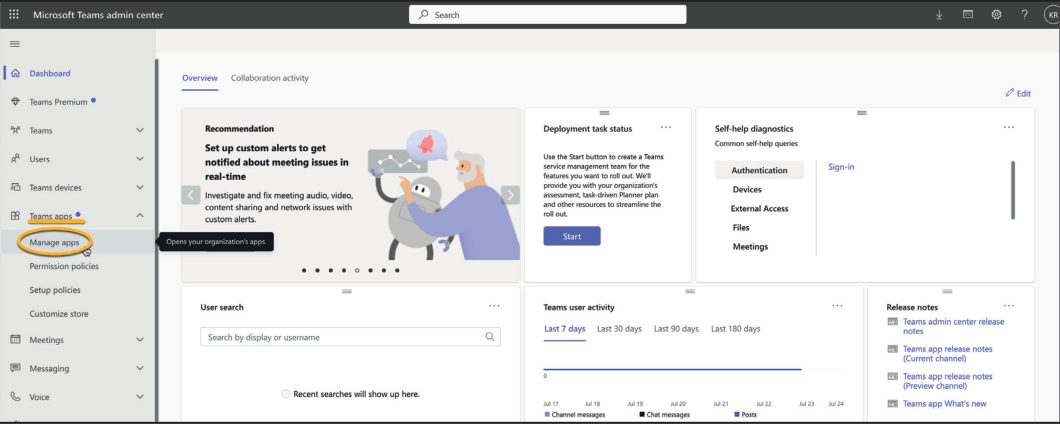Select the Last 180 days tab
The height and width of the screenshot is (426, 1060).
coord(736,329)
